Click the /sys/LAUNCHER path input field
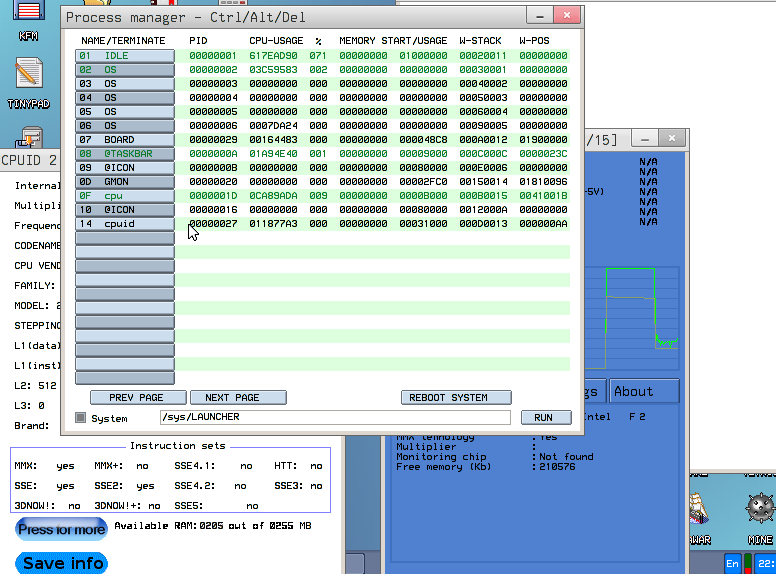Screen dimensions: 776x574 coord(334,417)
